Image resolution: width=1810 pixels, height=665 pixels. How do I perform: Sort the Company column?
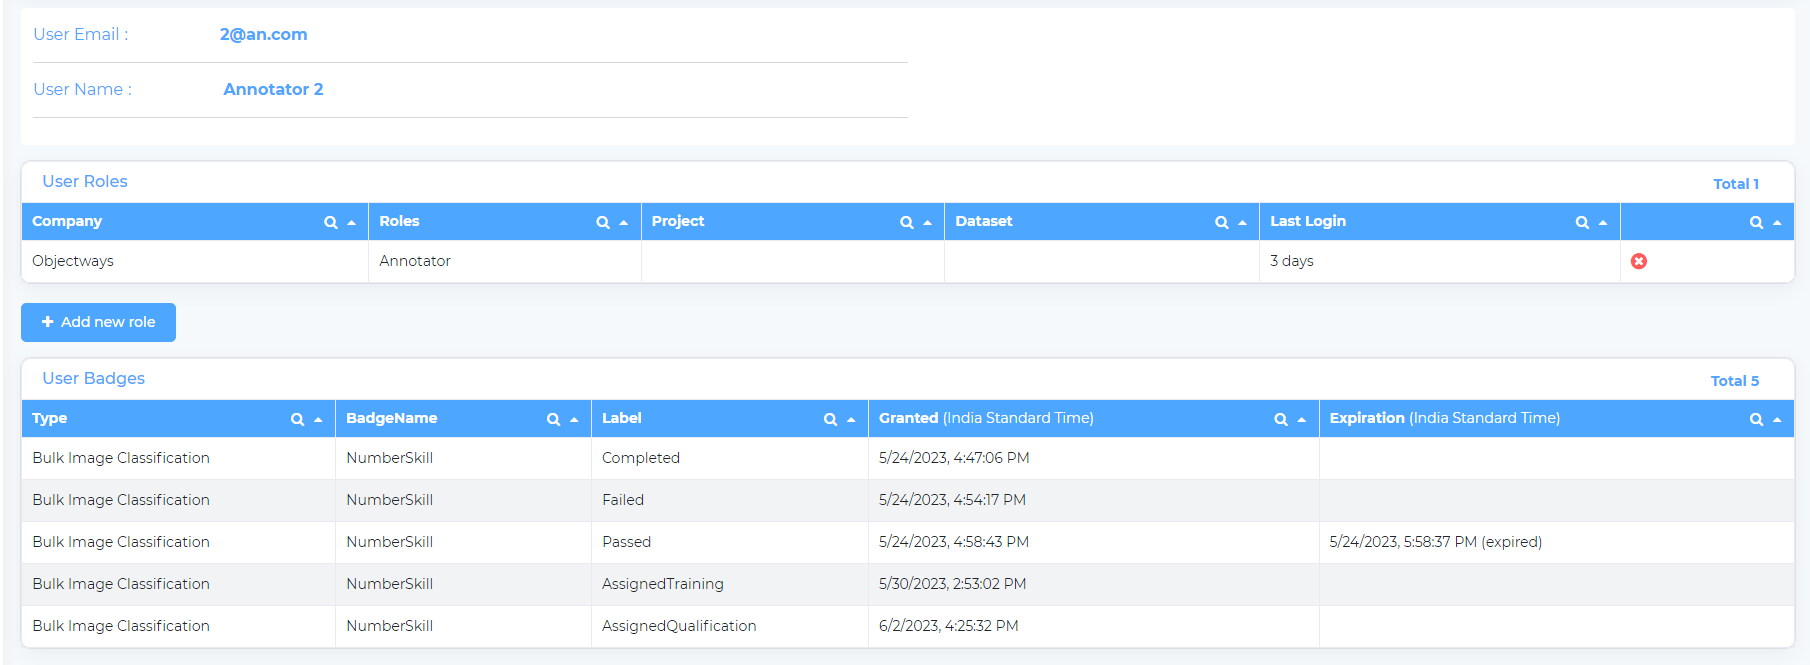(x=351, y=222)
